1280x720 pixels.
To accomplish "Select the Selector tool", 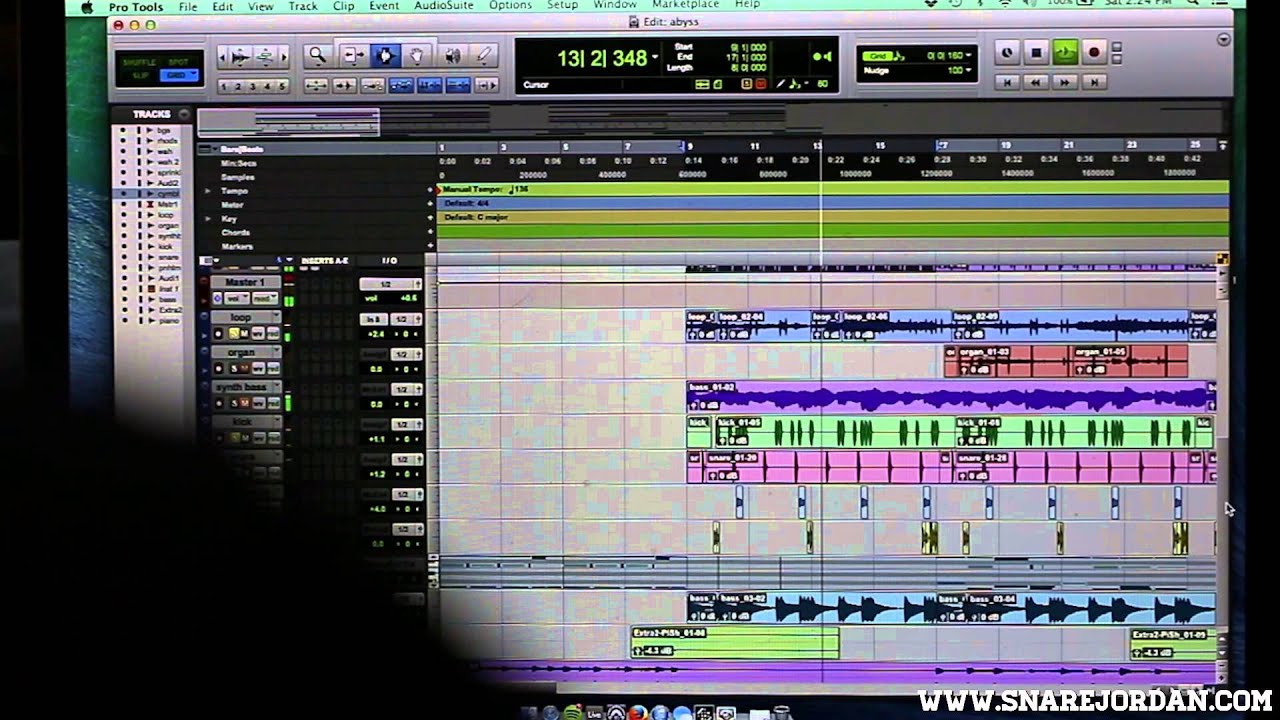I will (385, 56).
